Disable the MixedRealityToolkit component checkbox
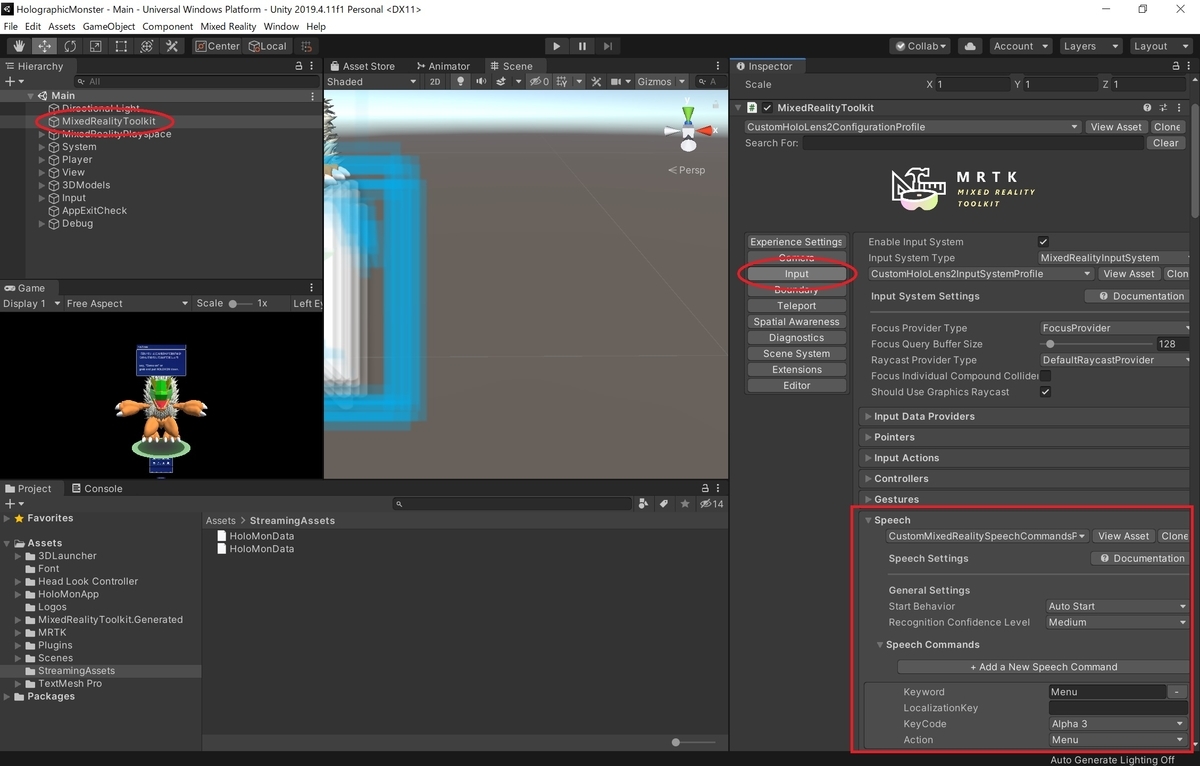The image size is (1200, 766). pos(767,108)
